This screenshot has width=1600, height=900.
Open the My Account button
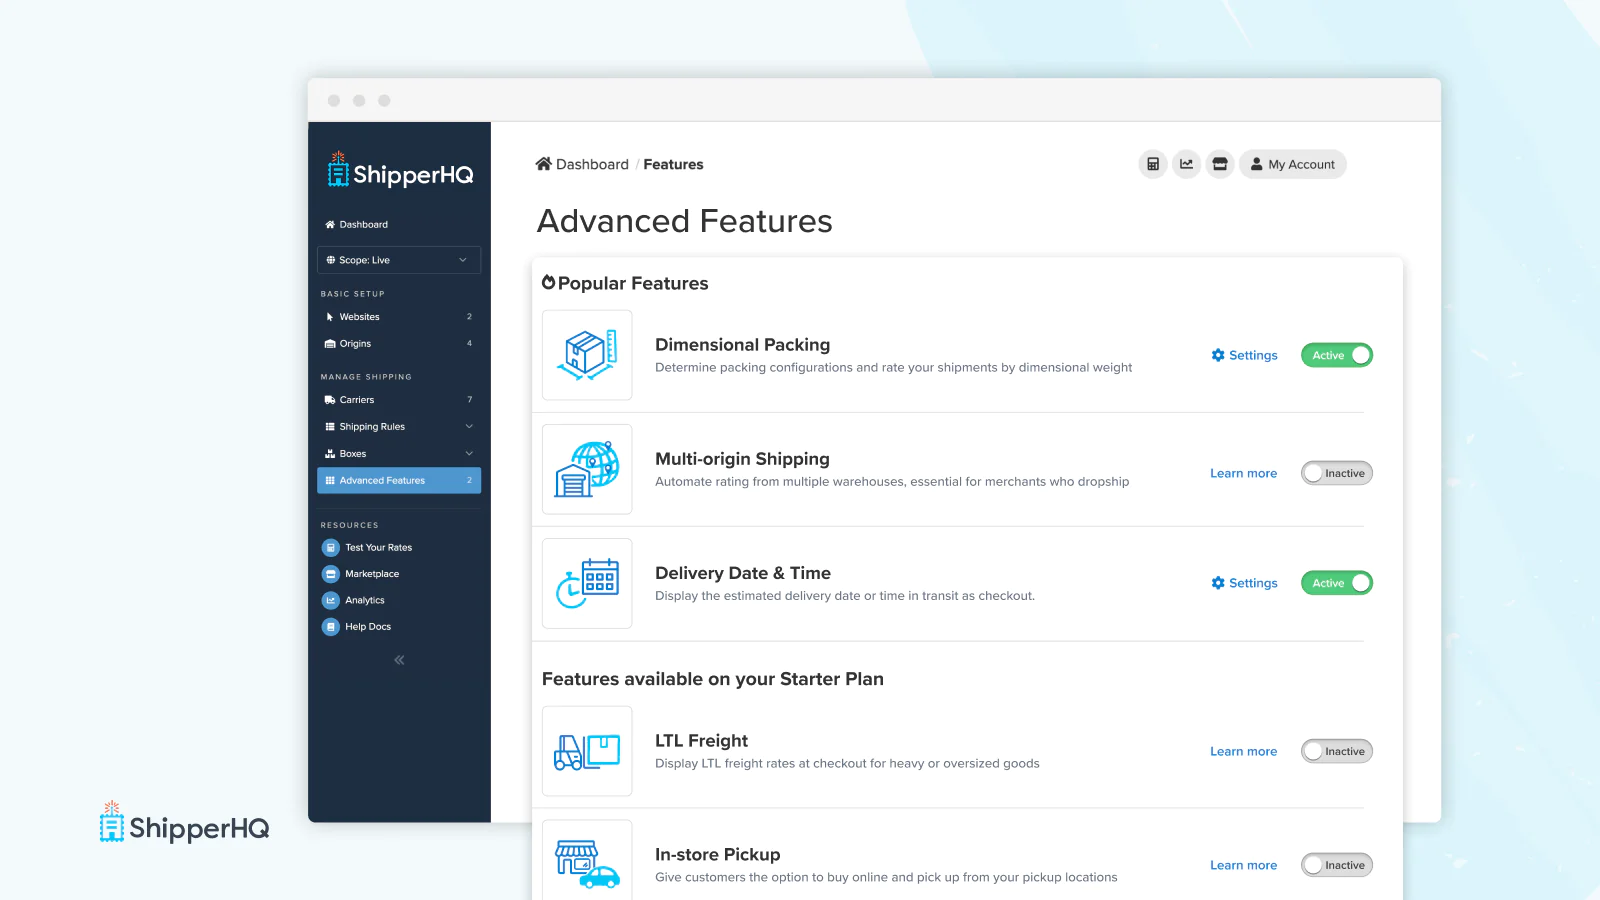[1292, 164]
